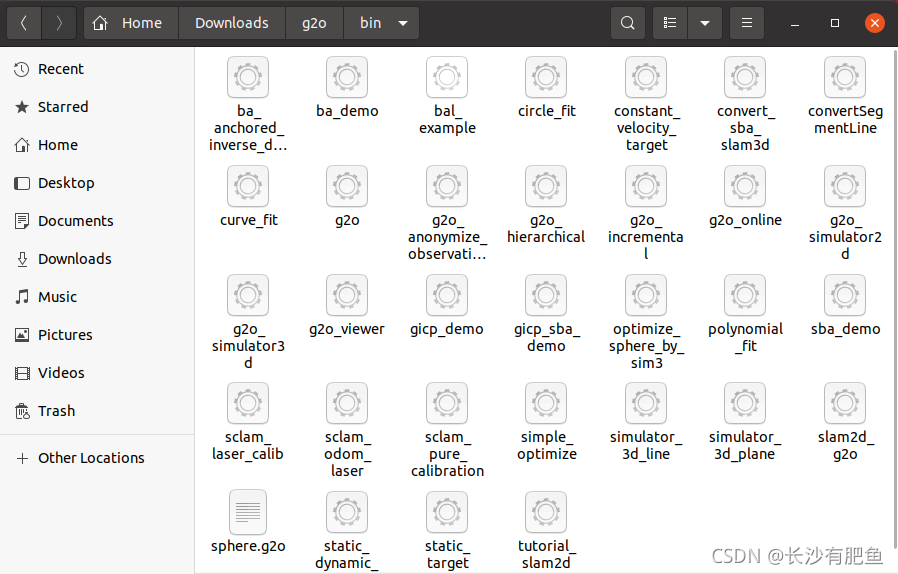Navigate to g2o in path bar
The image size is (898, 574).
314,23
